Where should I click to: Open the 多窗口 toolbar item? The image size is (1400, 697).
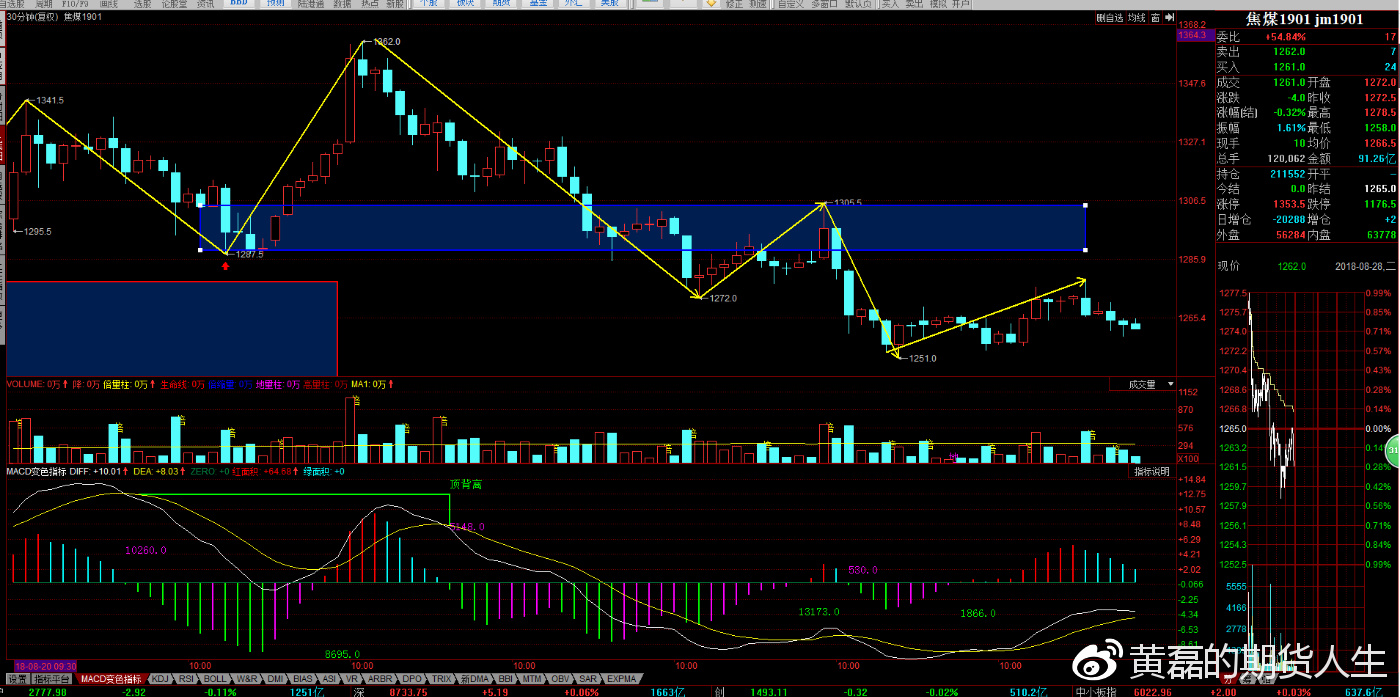824,3
